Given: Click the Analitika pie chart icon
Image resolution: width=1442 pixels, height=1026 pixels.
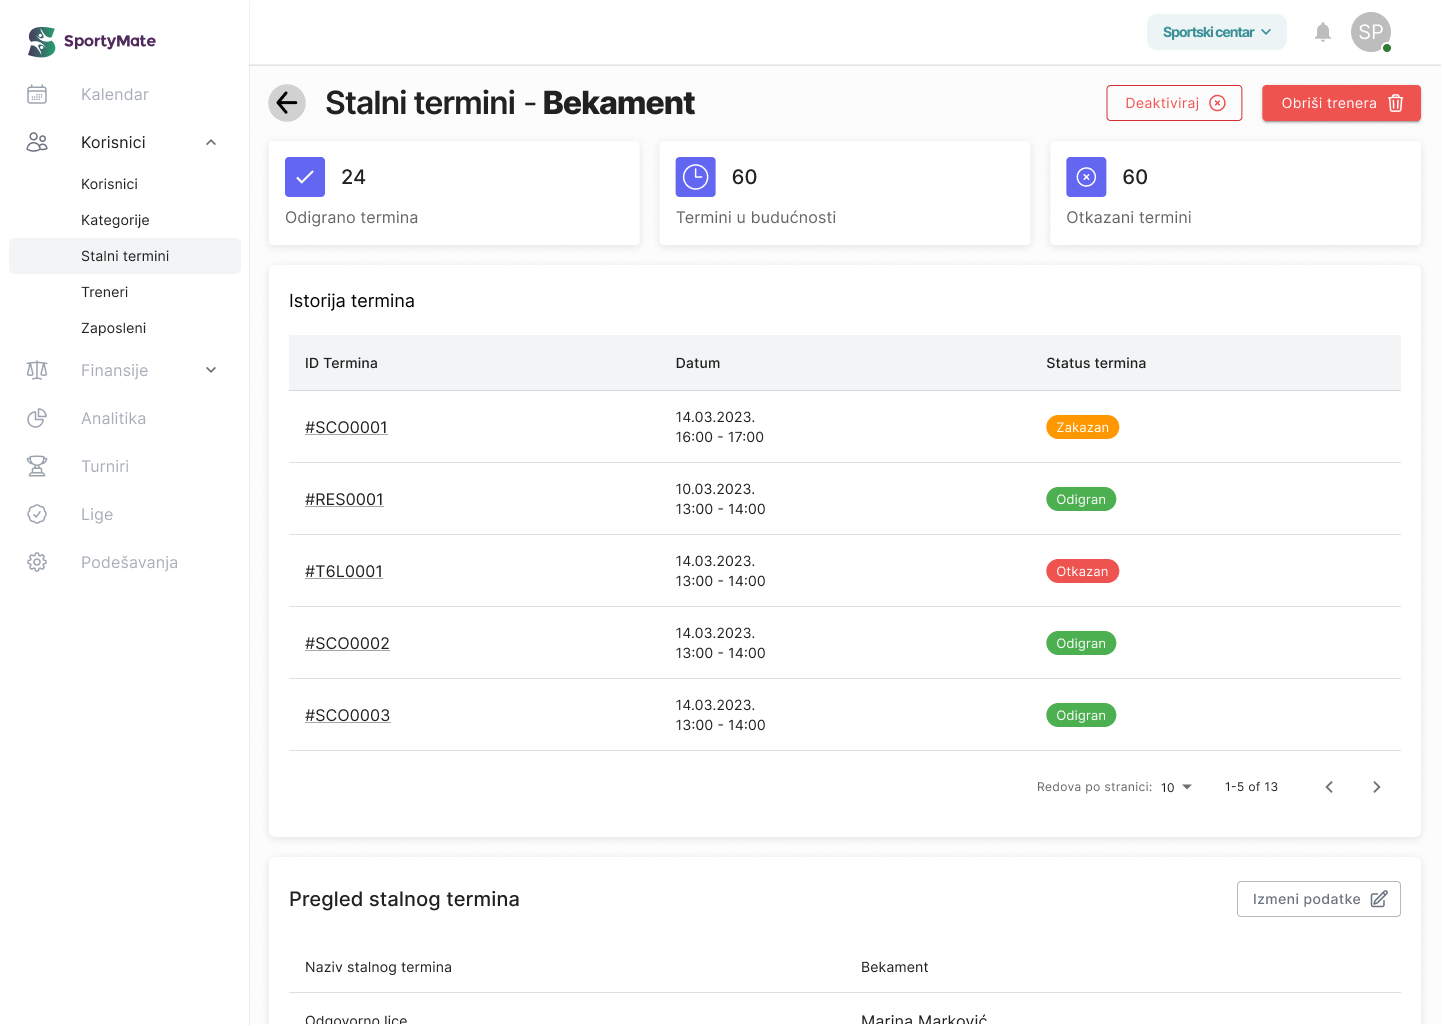Looking at the screenshot, I should coord(37,418).
